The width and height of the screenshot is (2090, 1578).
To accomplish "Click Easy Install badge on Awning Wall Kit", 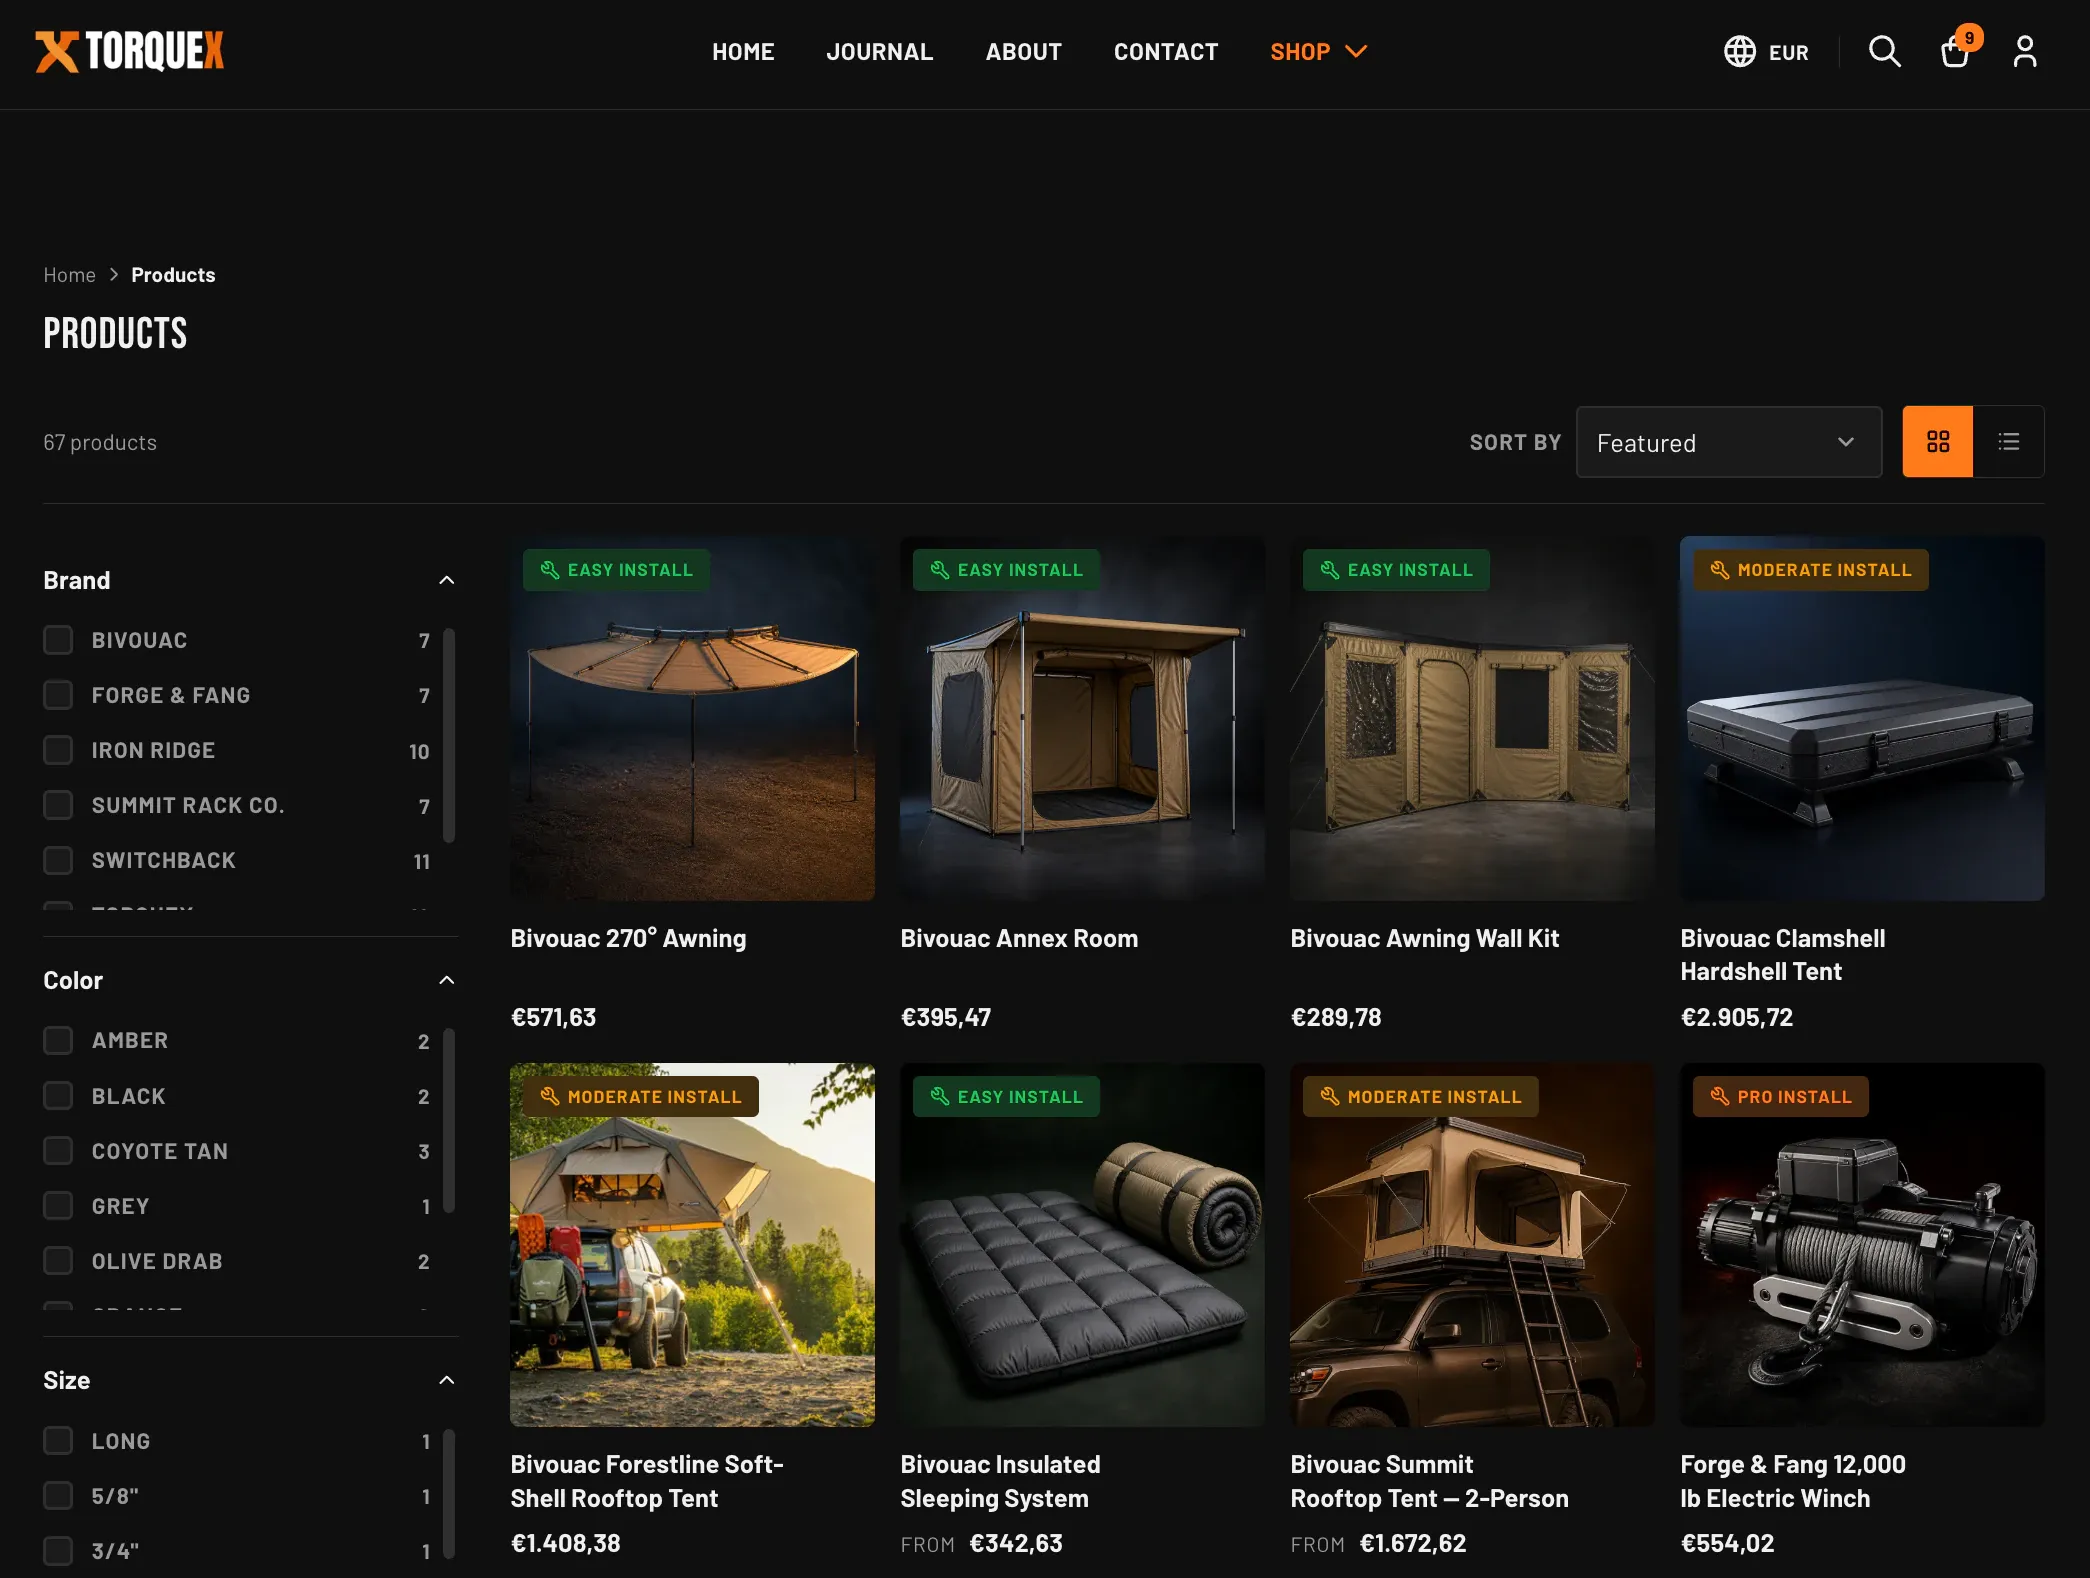I will pos(1396,570).
